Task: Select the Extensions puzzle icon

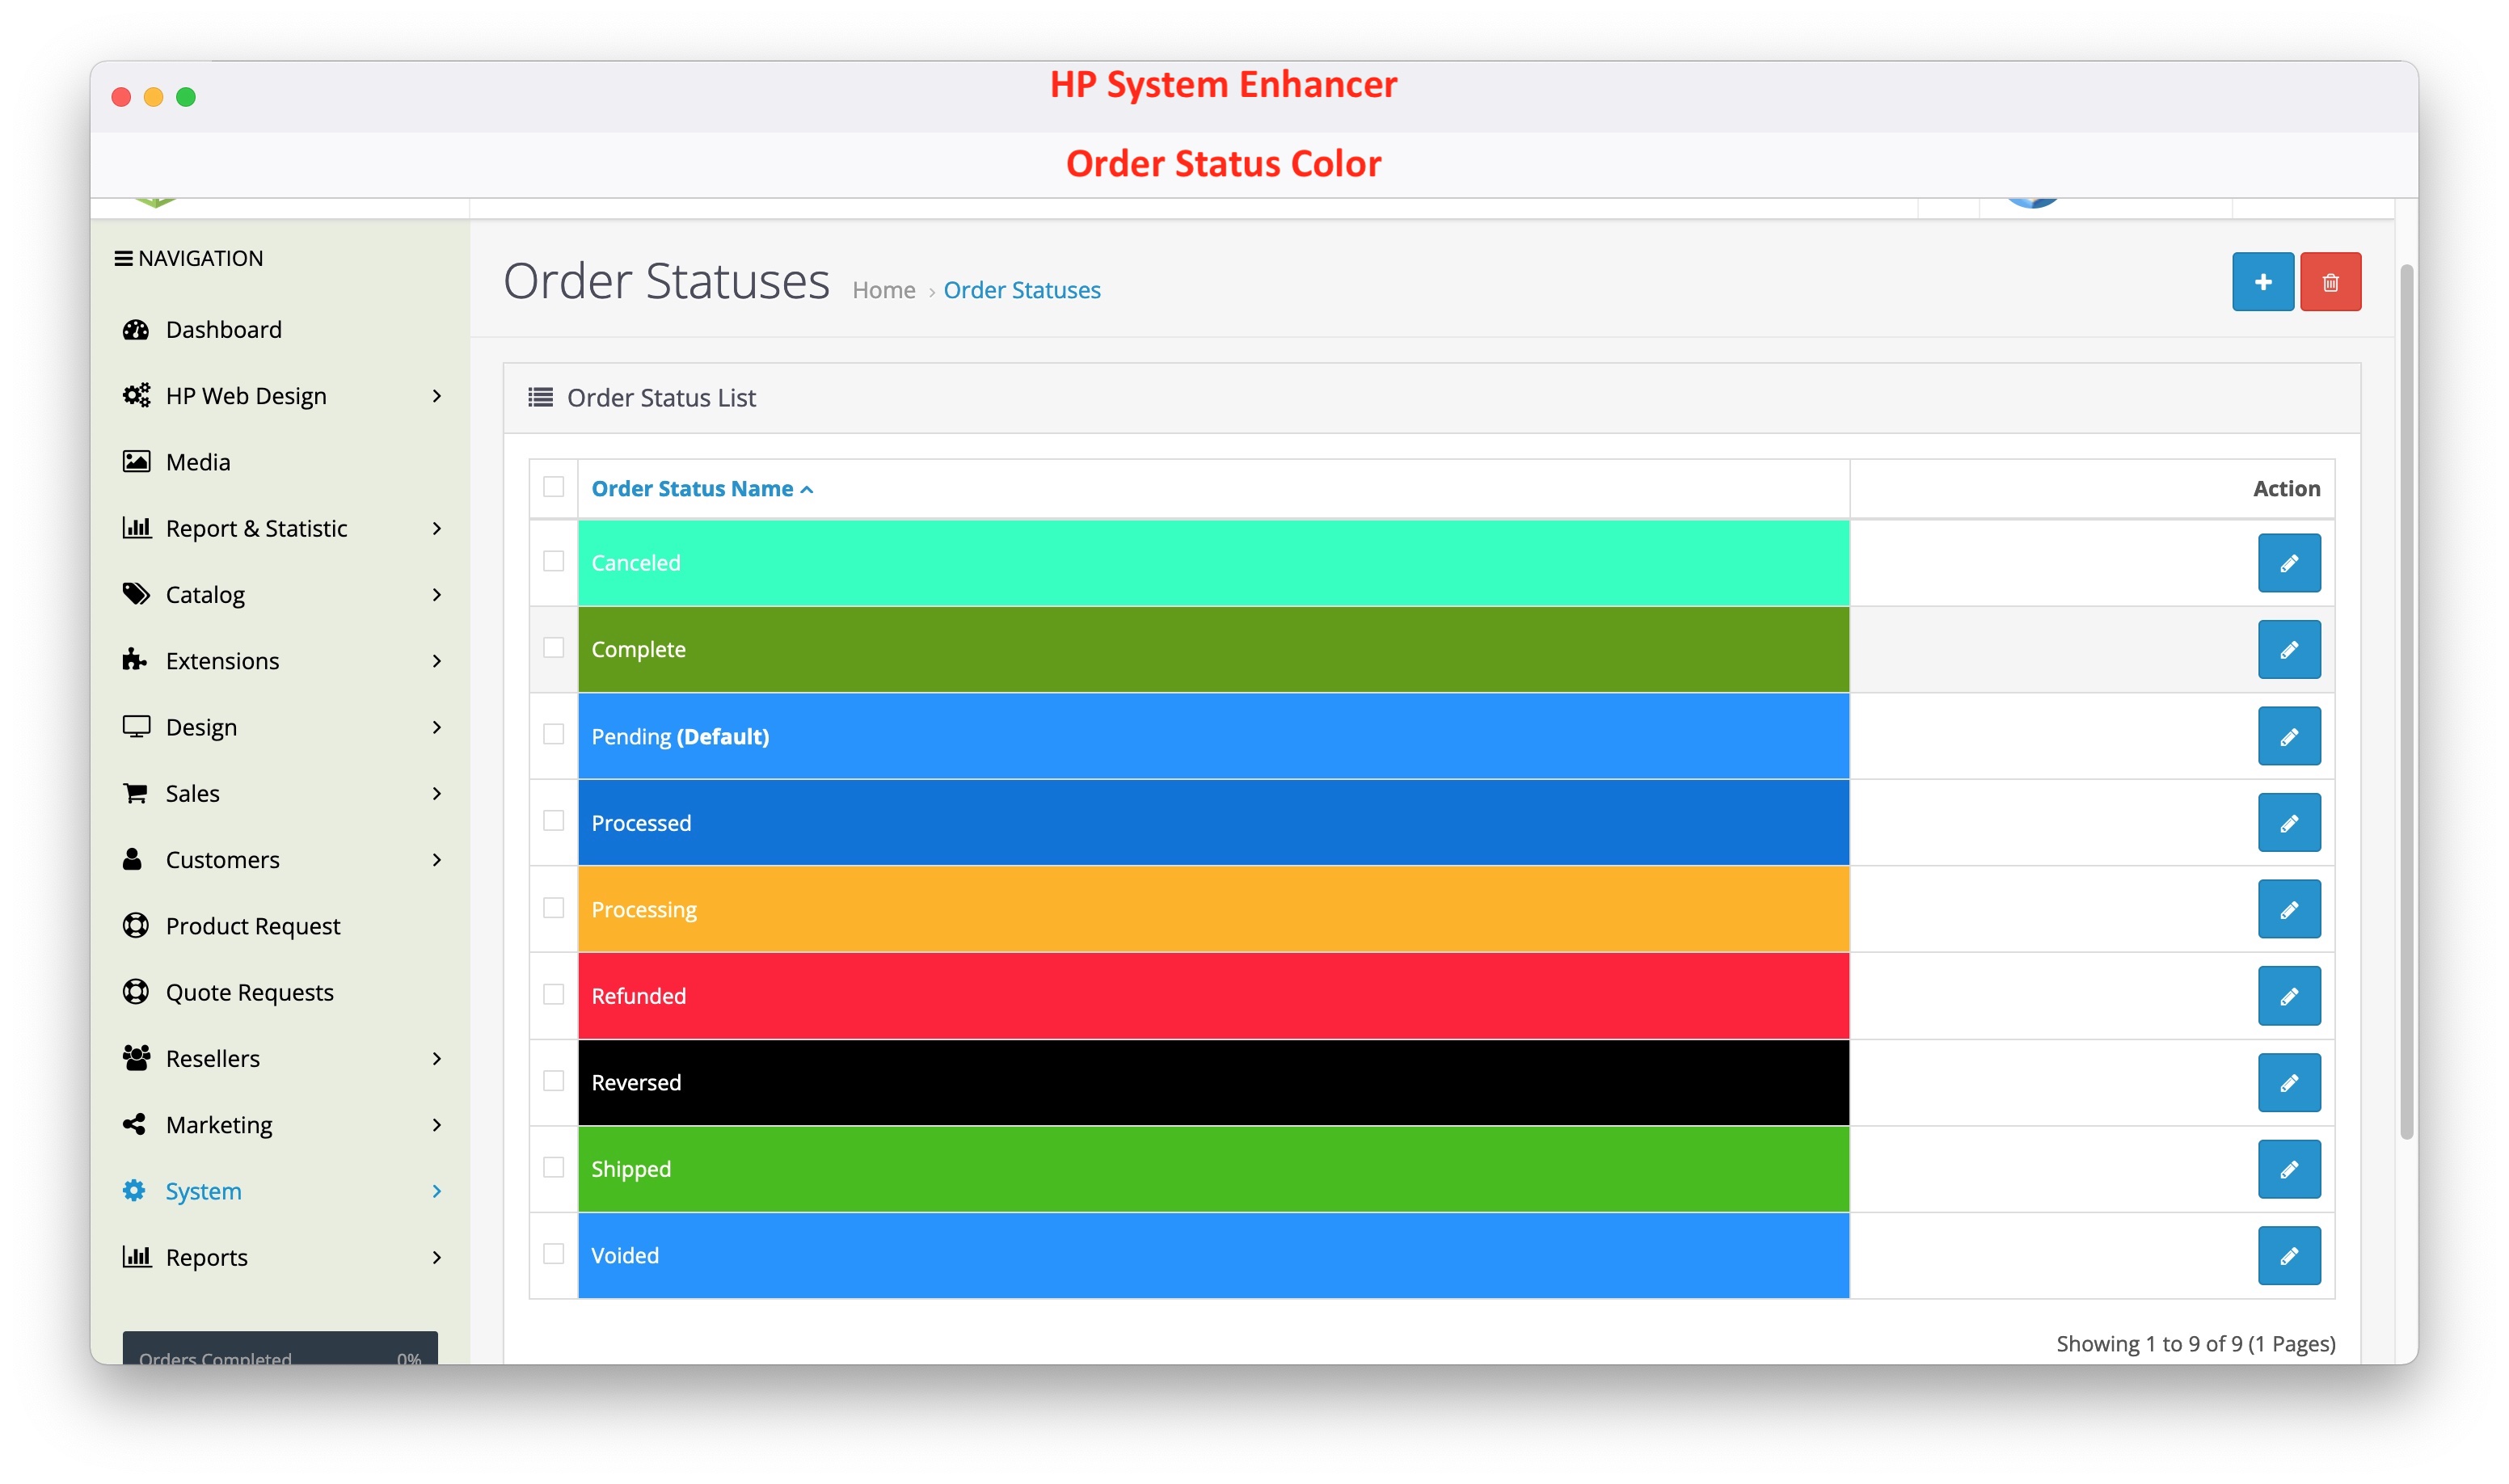Action: tap(137, 660)
